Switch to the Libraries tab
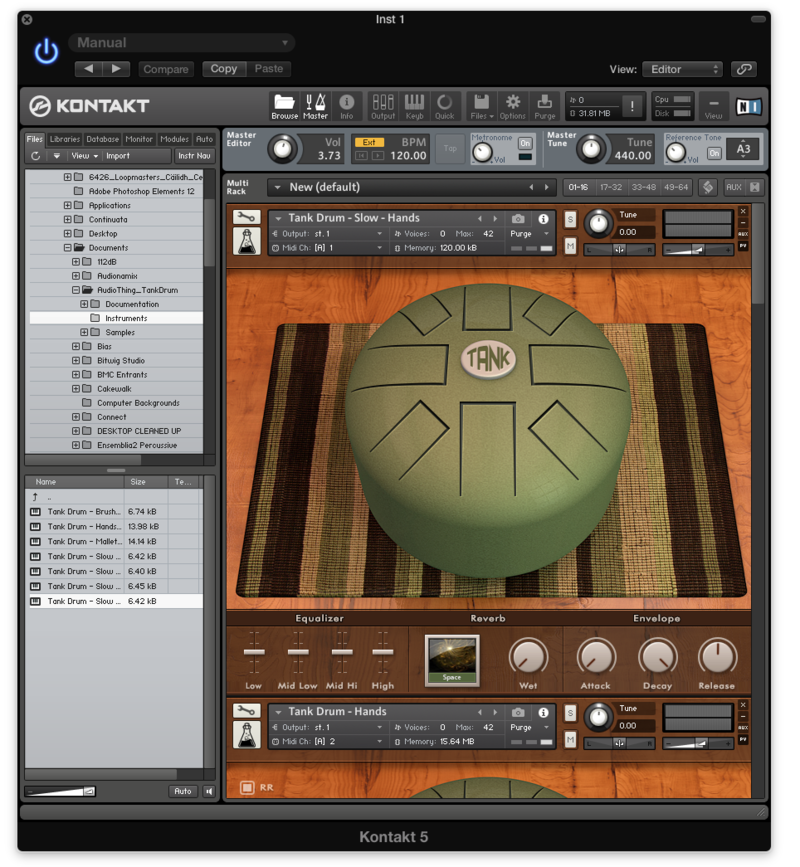The image size is (800, 867). (x=65, y=139)
